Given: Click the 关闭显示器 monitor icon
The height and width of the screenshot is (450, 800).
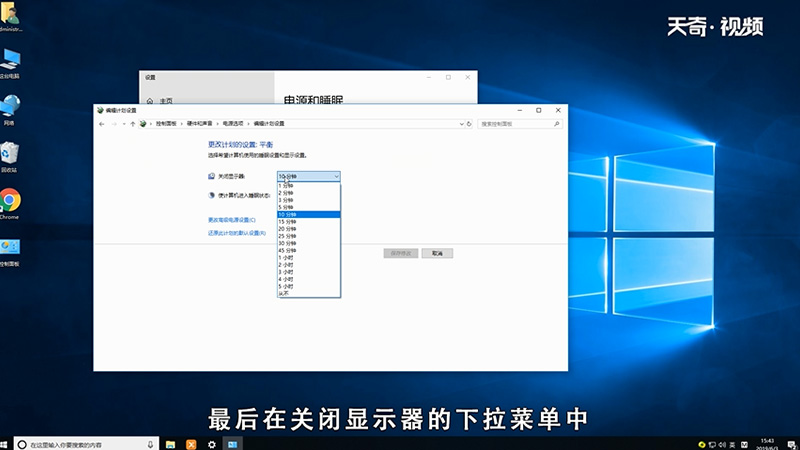Looking at the screenshot, I should [211, 176].
